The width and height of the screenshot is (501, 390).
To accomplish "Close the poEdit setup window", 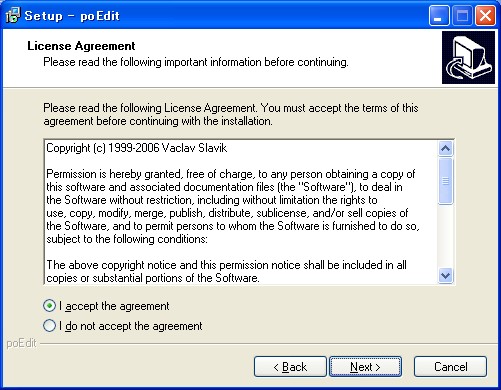I will [x=485, y=15].
